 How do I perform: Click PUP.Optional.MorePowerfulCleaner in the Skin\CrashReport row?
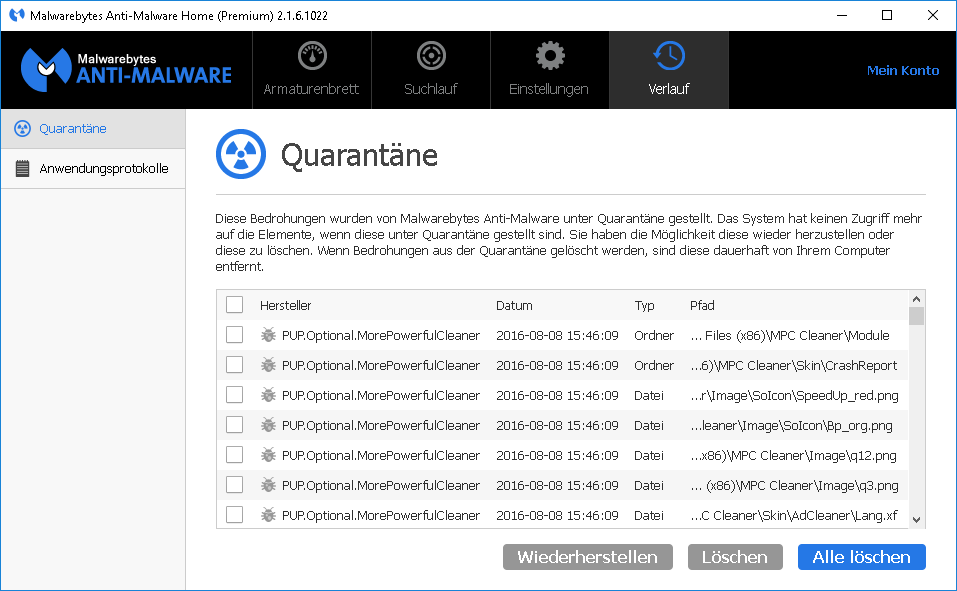tap(381, 365)
